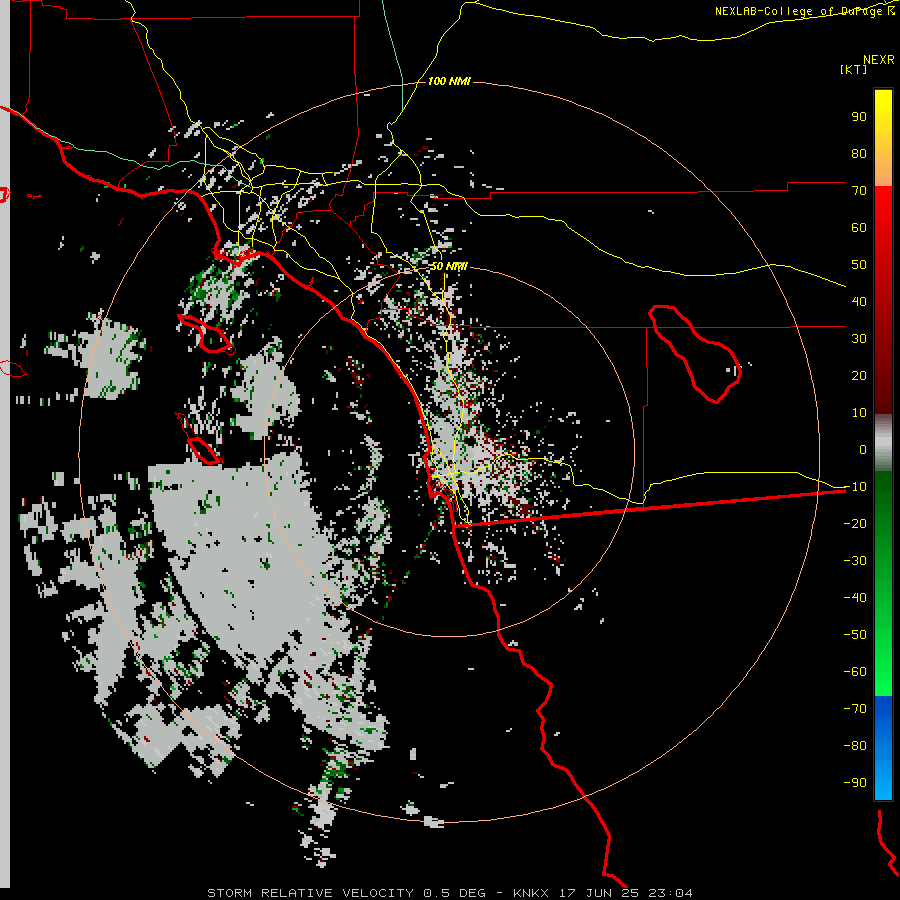Click the 10 value on the velocity scale
The width and height of the screenshot is (900, 900).
[x=859, y=413]
